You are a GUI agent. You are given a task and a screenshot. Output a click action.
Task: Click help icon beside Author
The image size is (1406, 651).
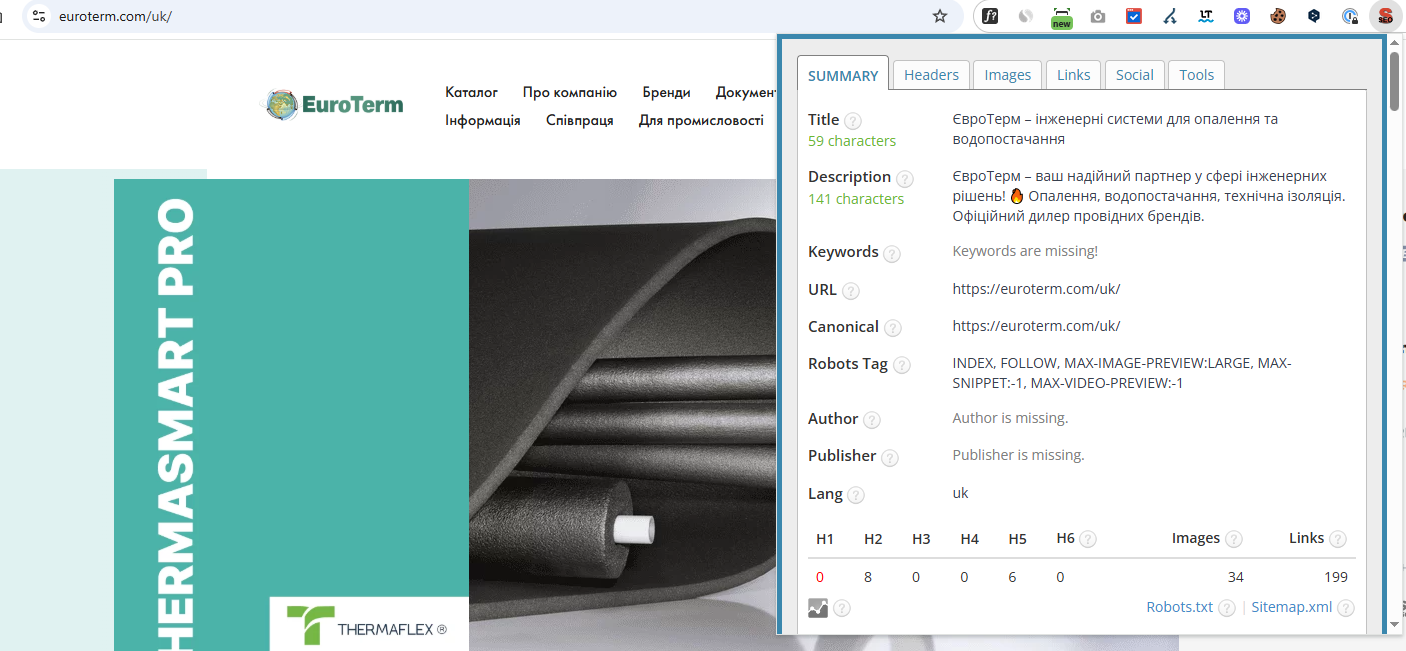(x=871, y=420)
